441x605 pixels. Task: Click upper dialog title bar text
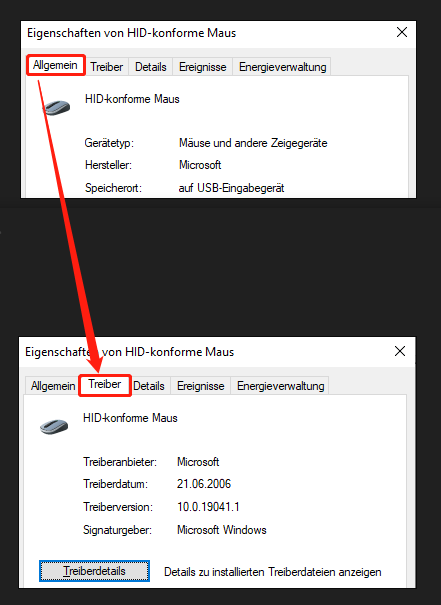click(x=132, y=33)
